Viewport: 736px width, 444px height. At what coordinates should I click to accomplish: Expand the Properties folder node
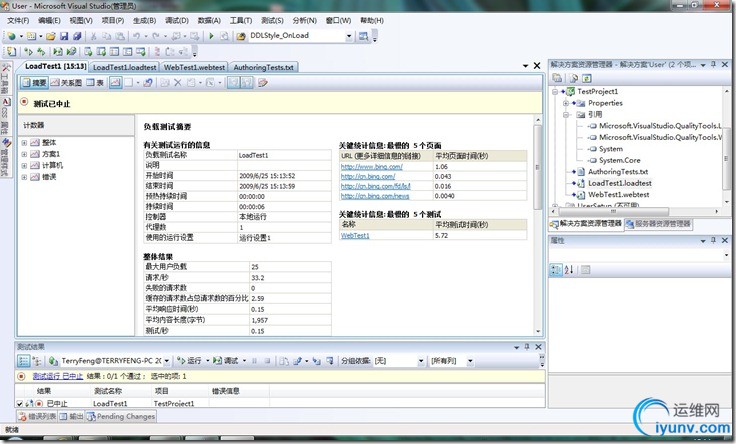[x=566, y=103]
